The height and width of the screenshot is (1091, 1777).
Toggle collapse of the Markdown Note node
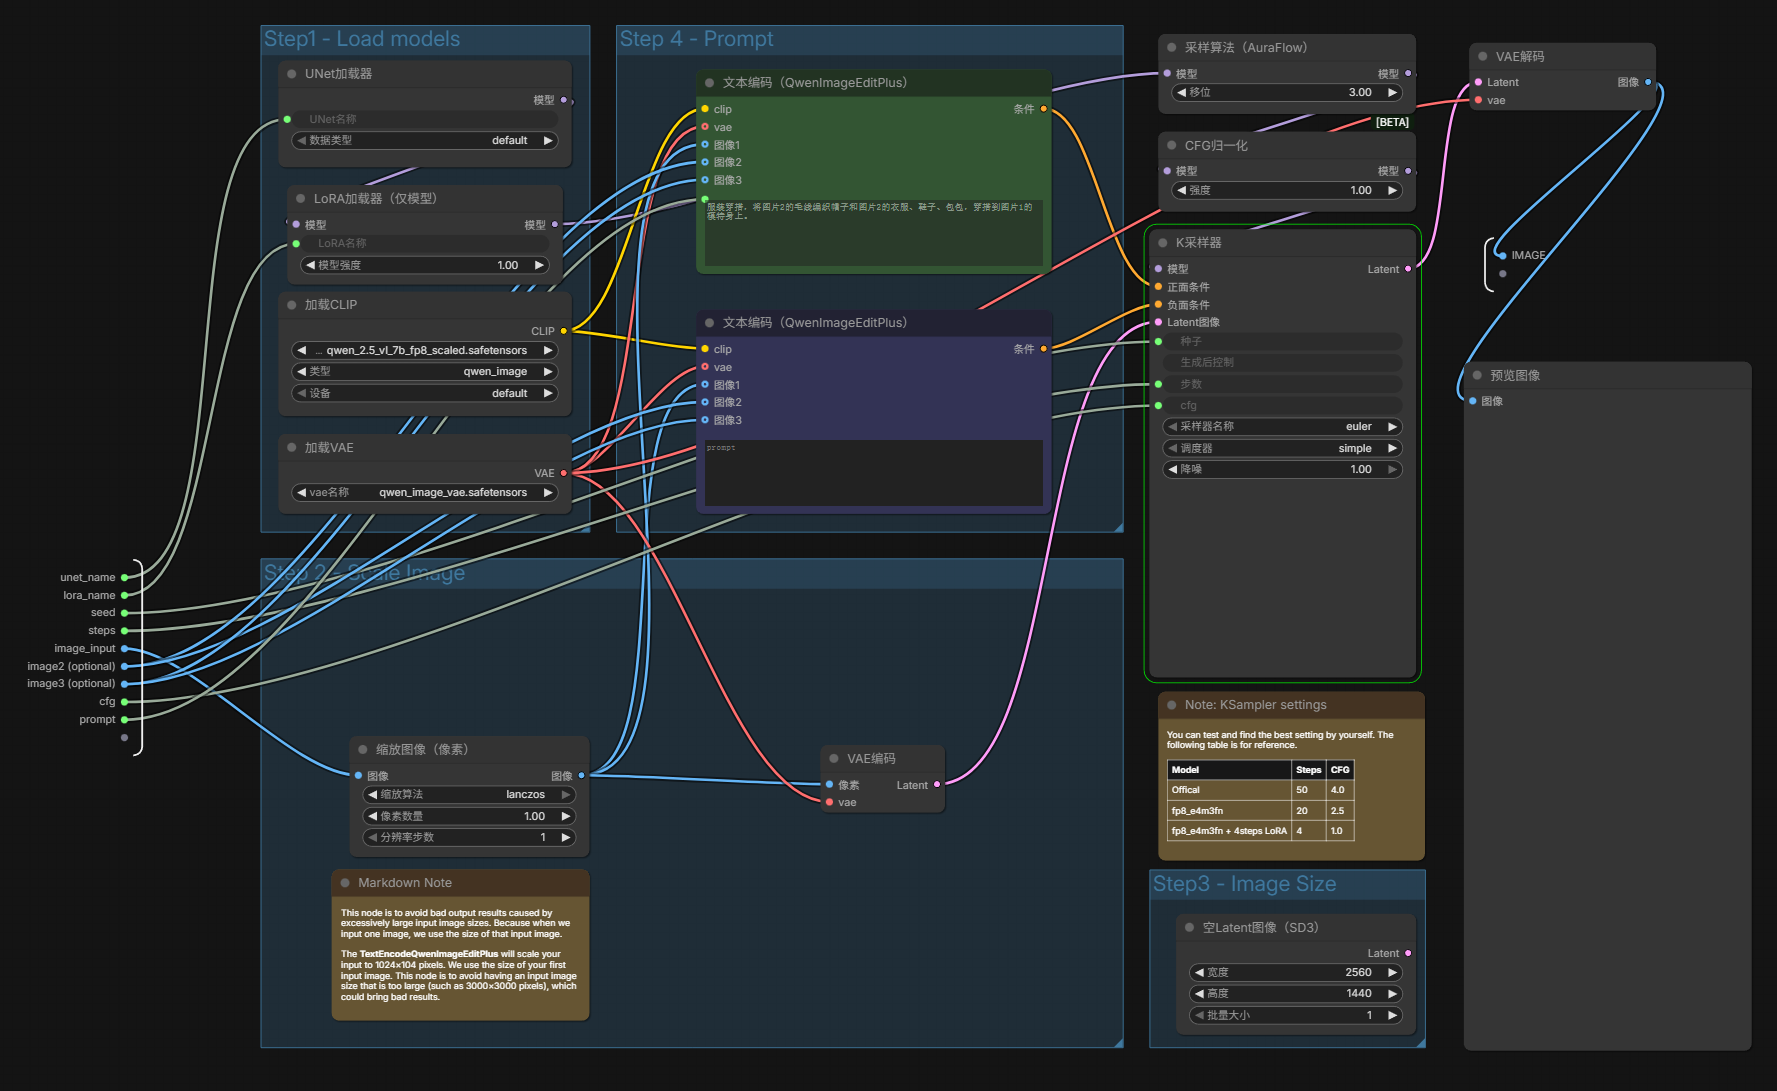point(345,883)
